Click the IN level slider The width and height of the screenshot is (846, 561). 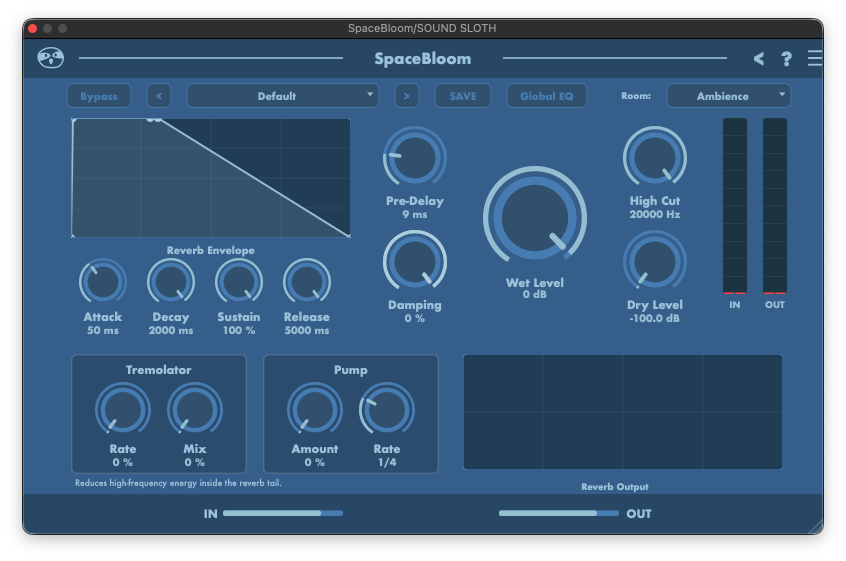[x=282, y=513]
